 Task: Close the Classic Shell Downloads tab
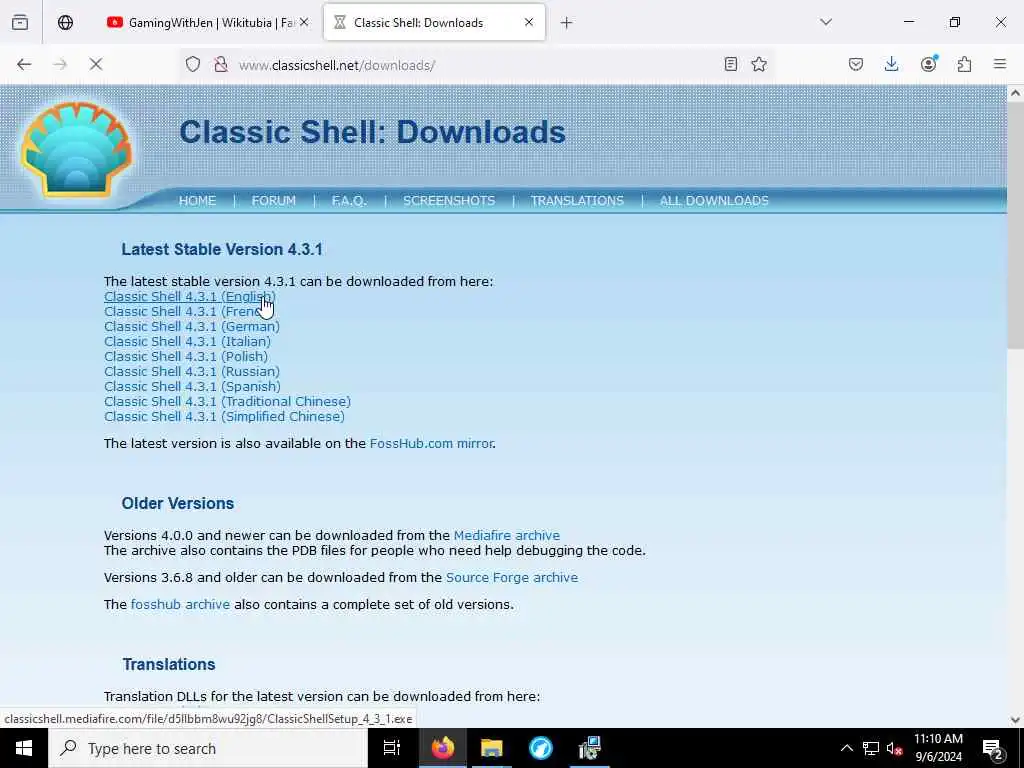(x=529, y=22)
